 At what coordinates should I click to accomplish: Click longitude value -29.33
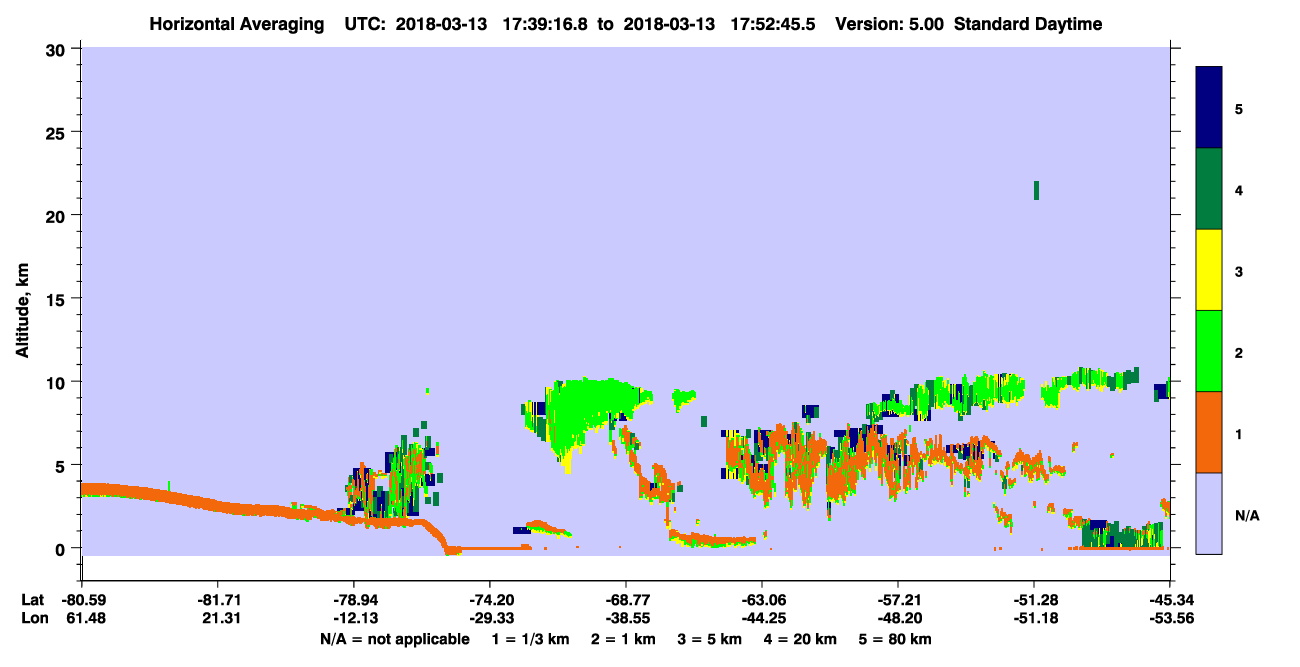(489, 619)
